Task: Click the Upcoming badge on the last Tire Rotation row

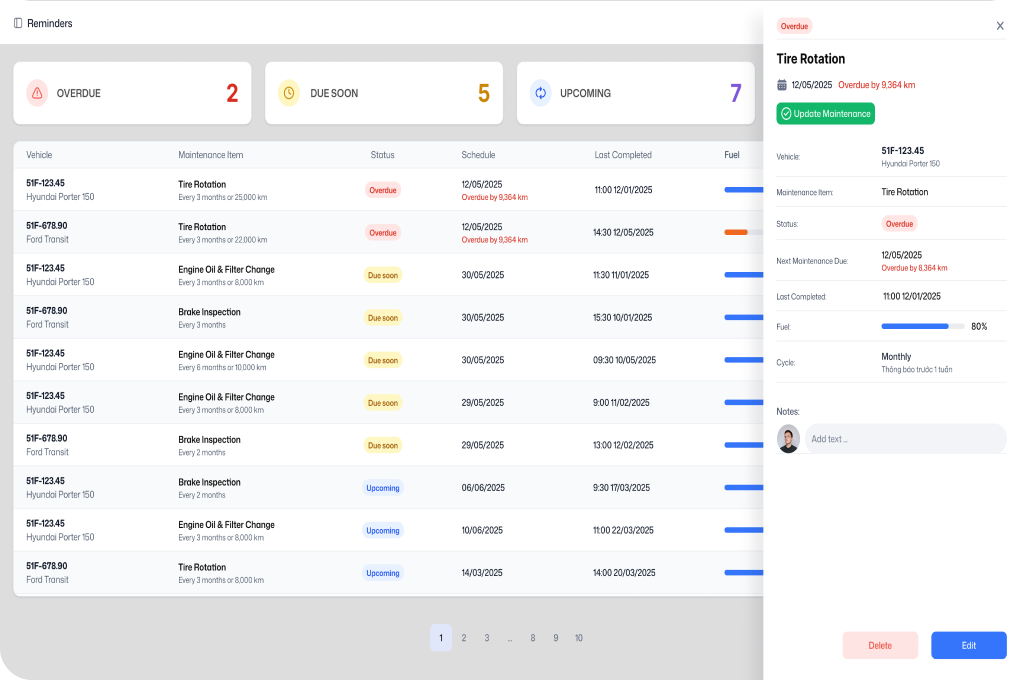Action: [x=383, y=573]
